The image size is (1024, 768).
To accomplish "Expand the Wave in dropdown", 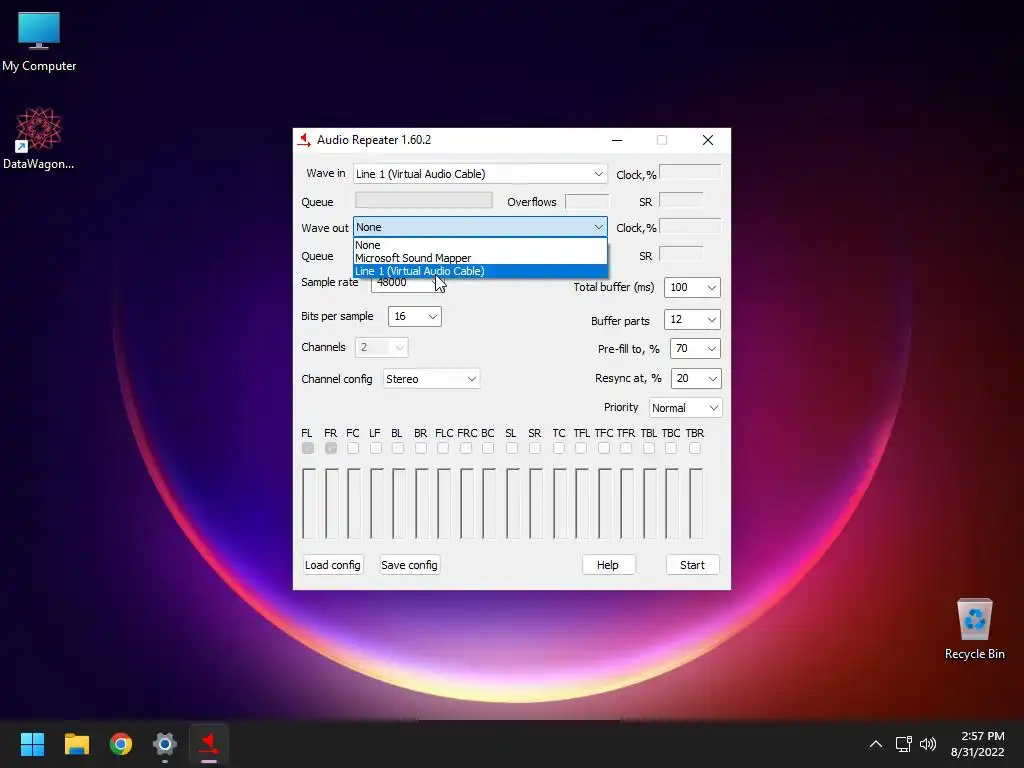I will 598,174.
